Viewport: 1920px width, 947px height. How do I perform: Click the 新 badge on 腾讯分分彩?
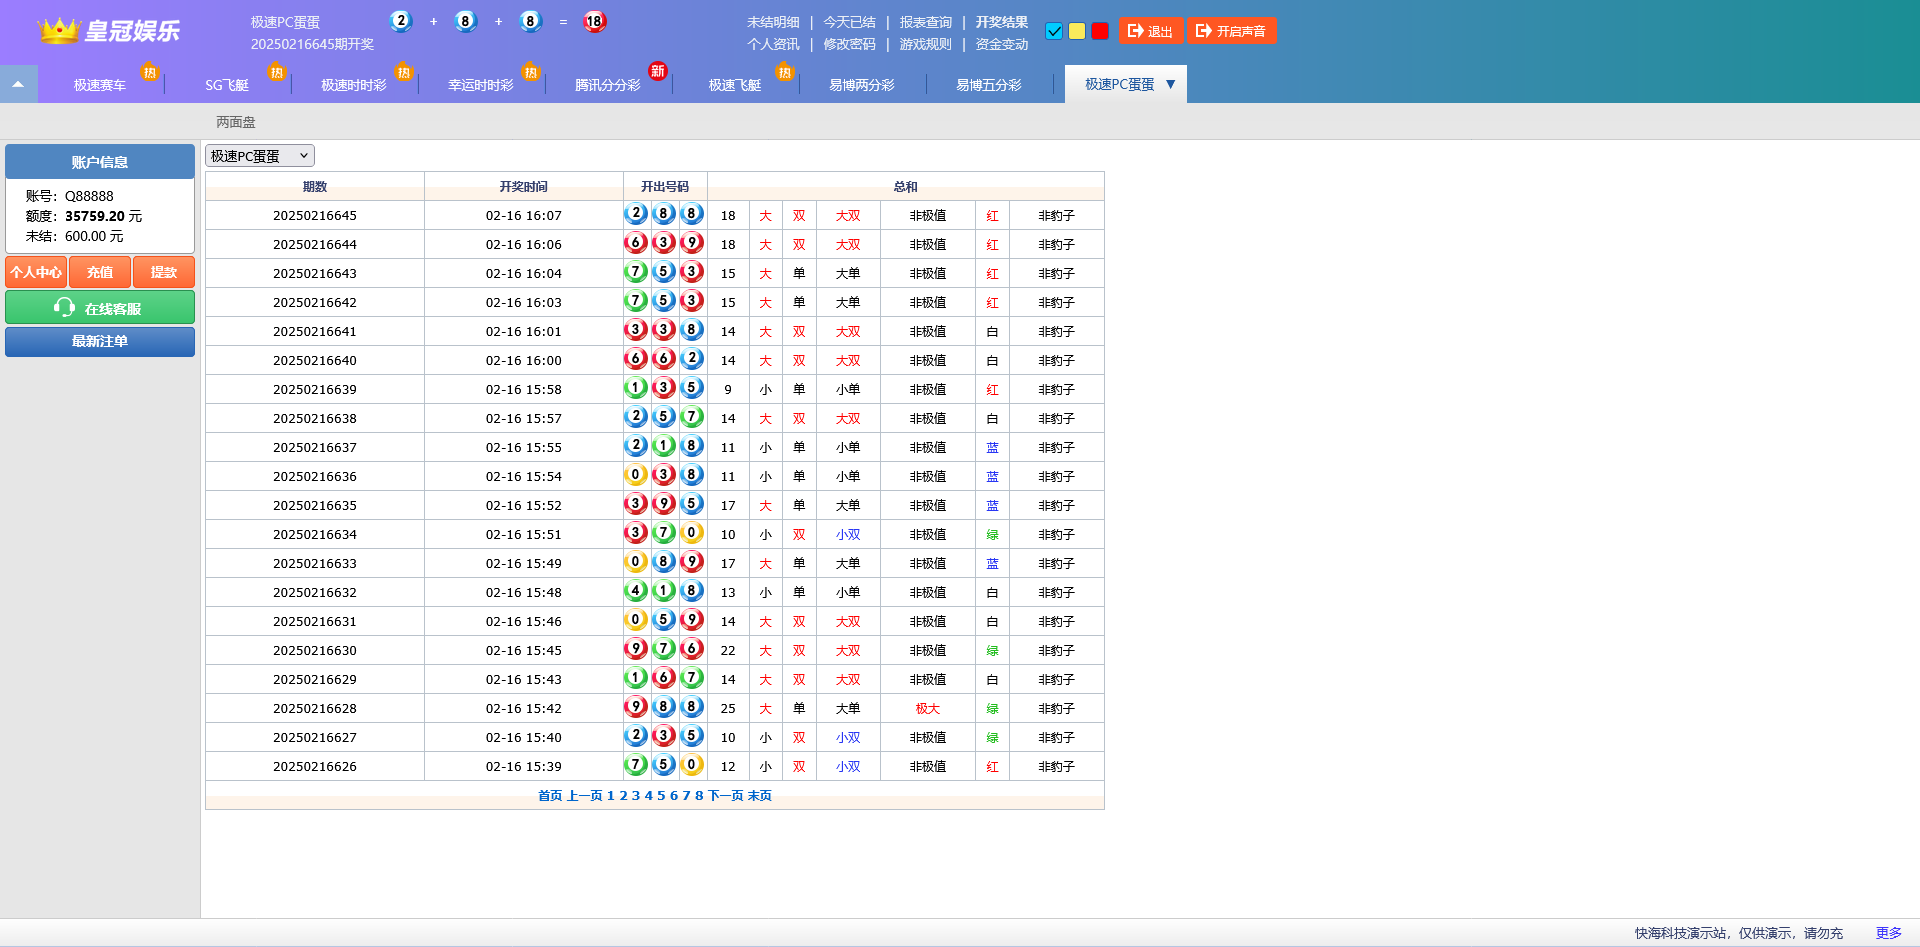point(658,71)
